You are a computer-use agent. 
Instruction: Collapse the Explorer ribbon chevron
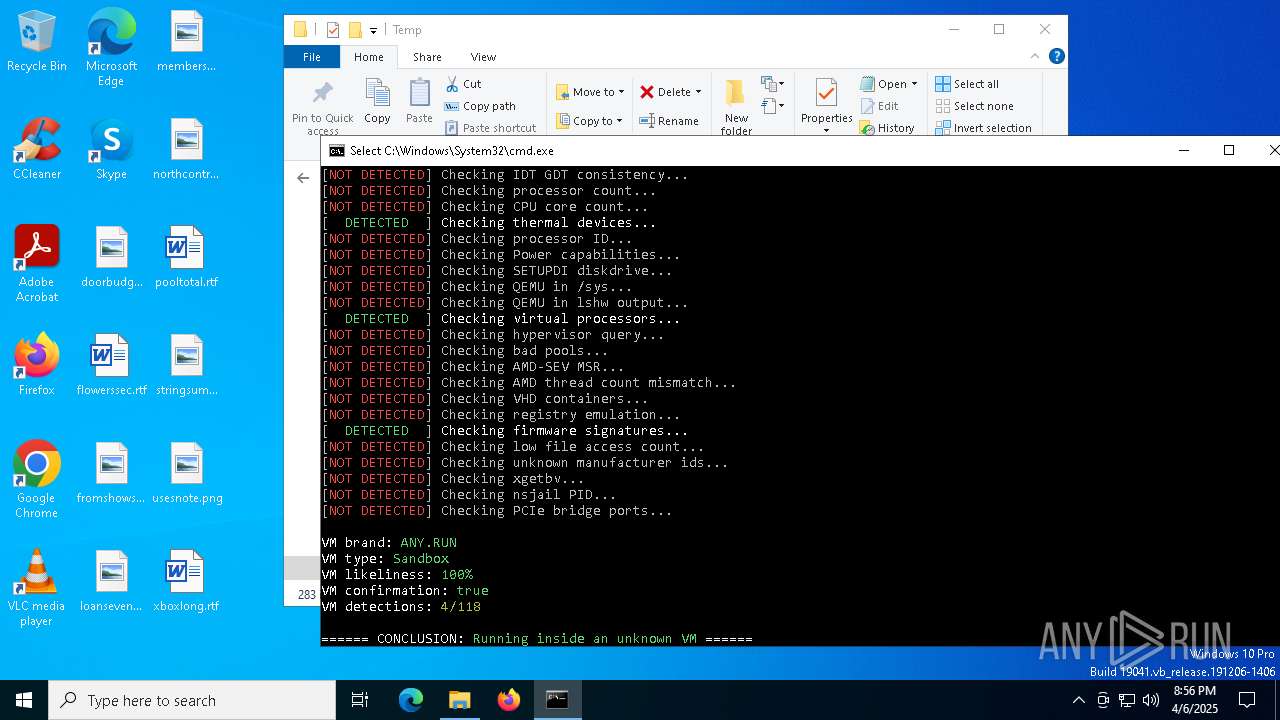click(x=1035, y=56)
